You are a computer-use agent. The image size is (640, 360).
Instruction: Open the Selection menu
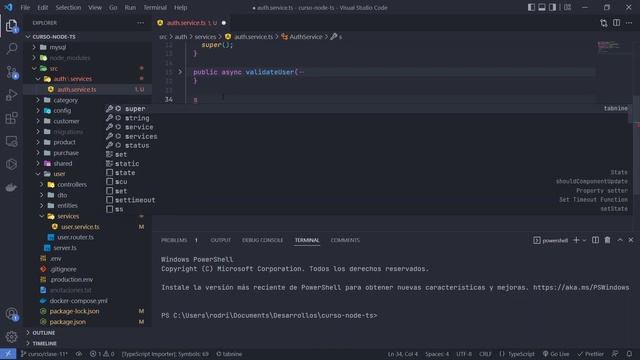tap(68, 7)
